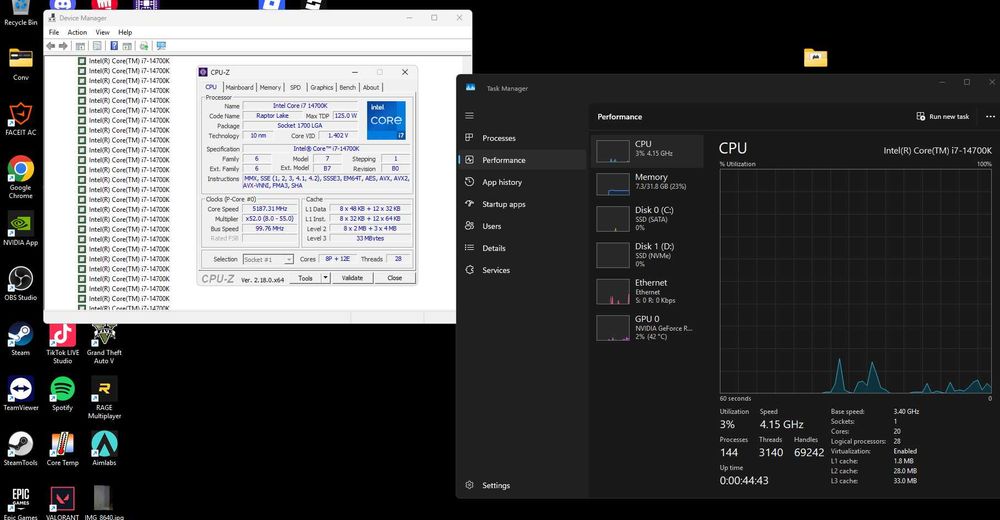Select the Ethernet performance item
Viewport: 1000px width, 520px height.
click(647, 291)
